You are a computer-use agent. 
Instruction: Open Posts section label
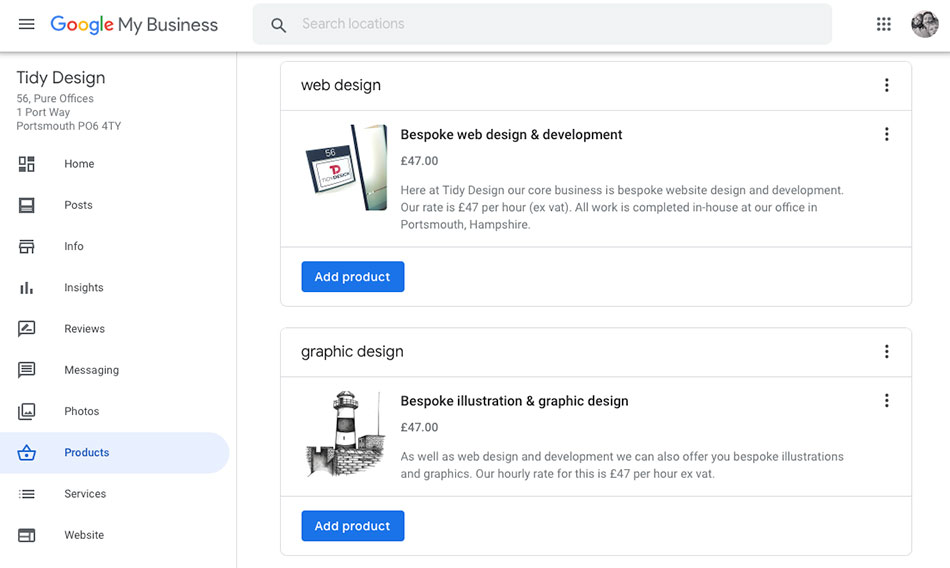click(79, 205)
